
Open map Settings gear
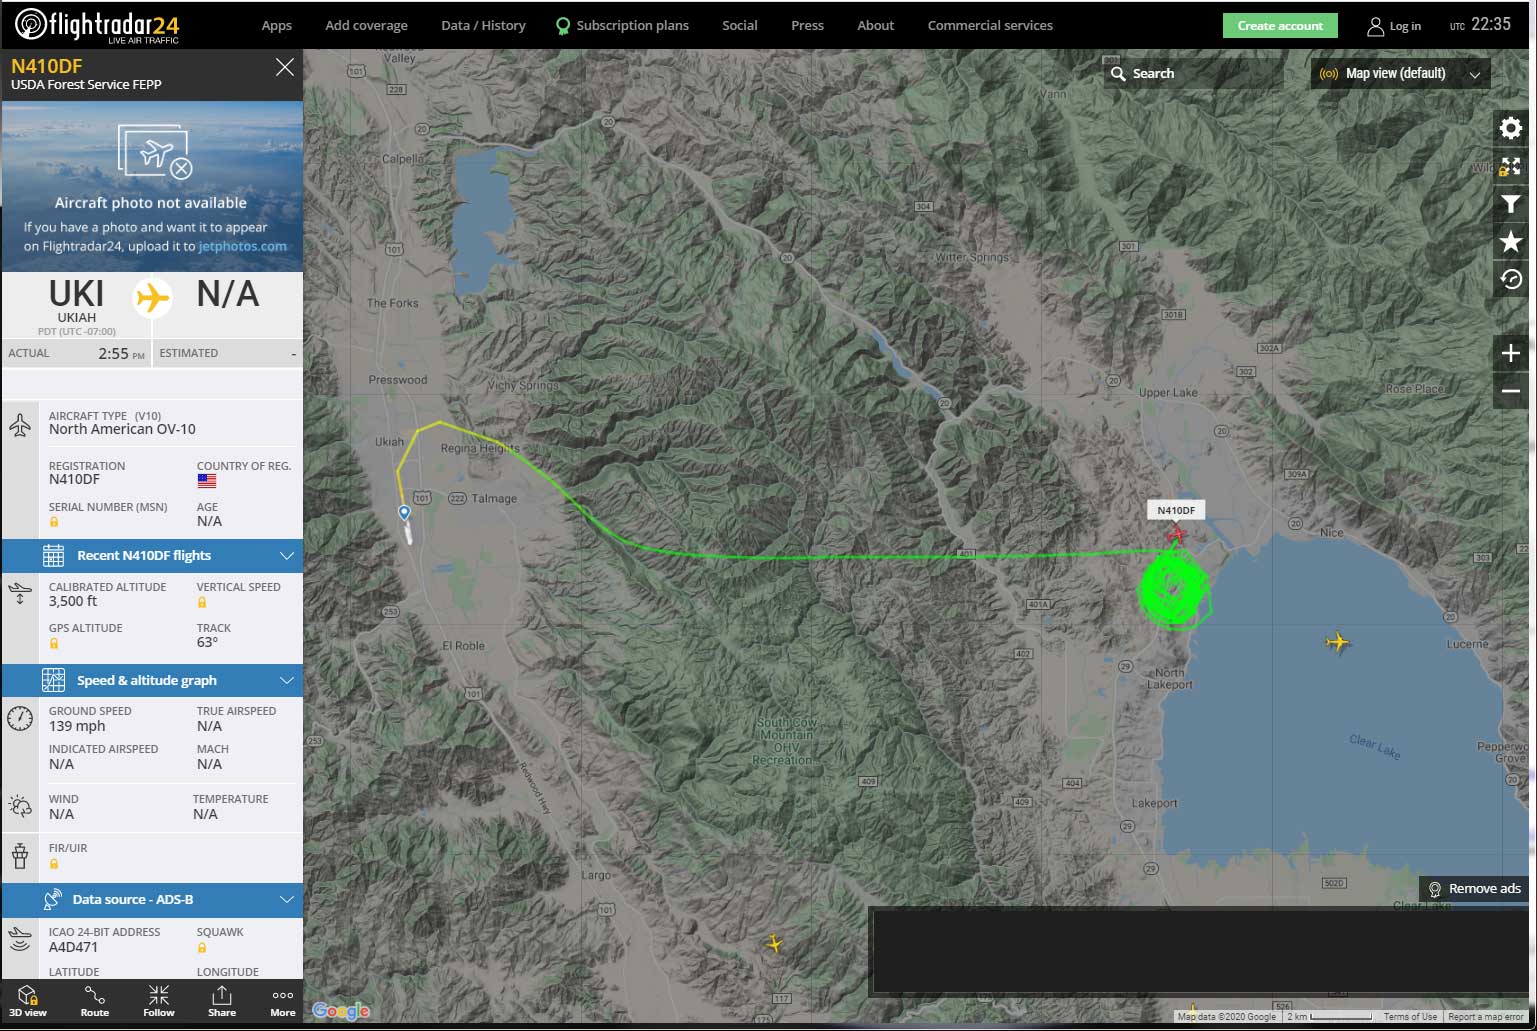[1511, 128]
